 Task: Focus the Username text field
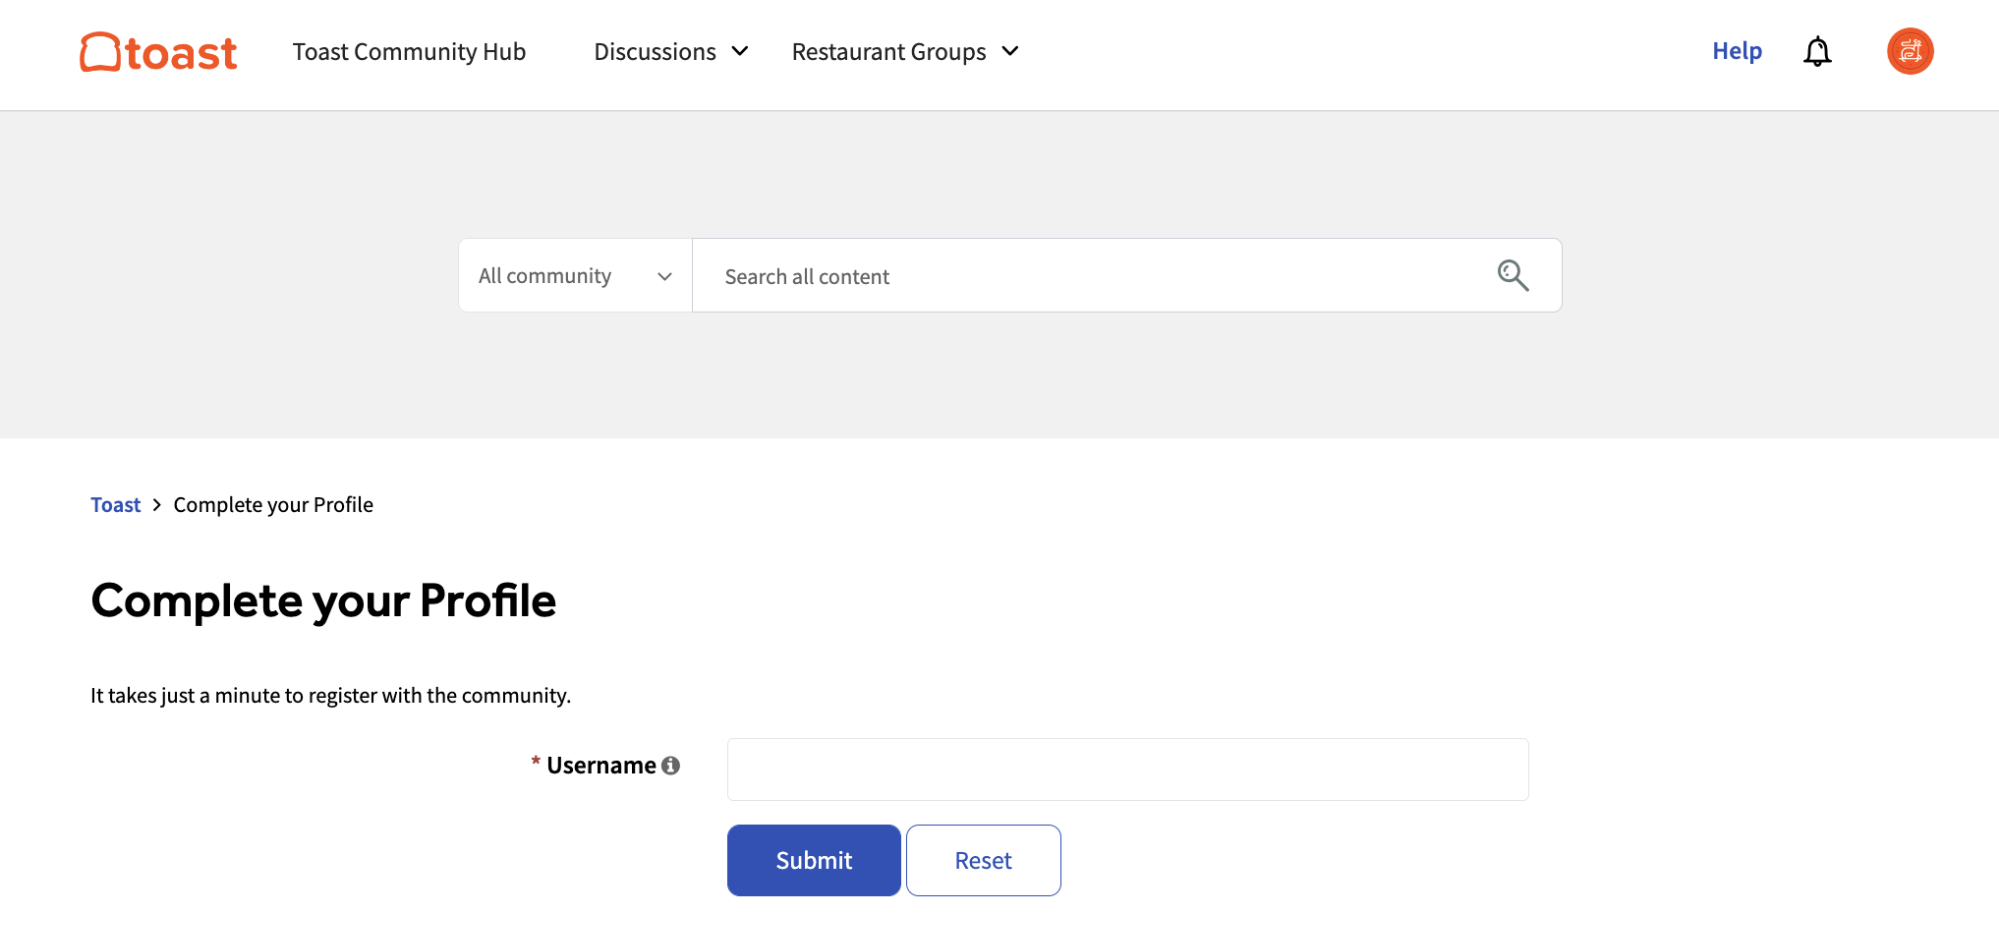point(1127,769)
